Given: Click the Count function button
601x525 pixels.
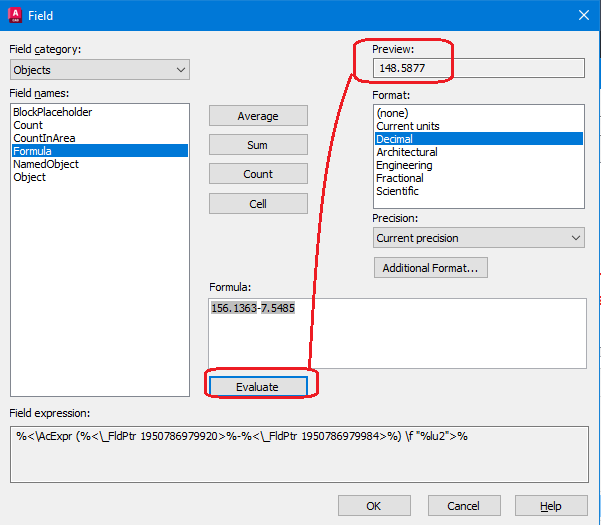Looking at the screenshot, I should [258, 174].
